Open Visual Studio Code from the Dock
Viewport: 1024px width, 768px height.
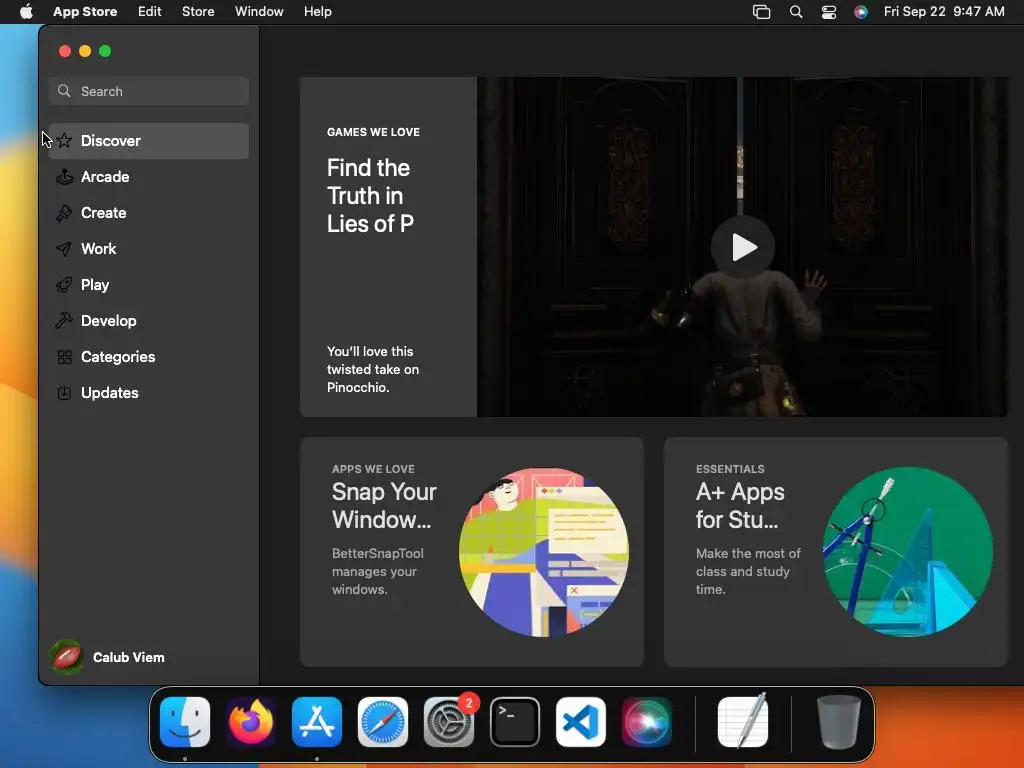pyautogui.click(x=581, y=722)
